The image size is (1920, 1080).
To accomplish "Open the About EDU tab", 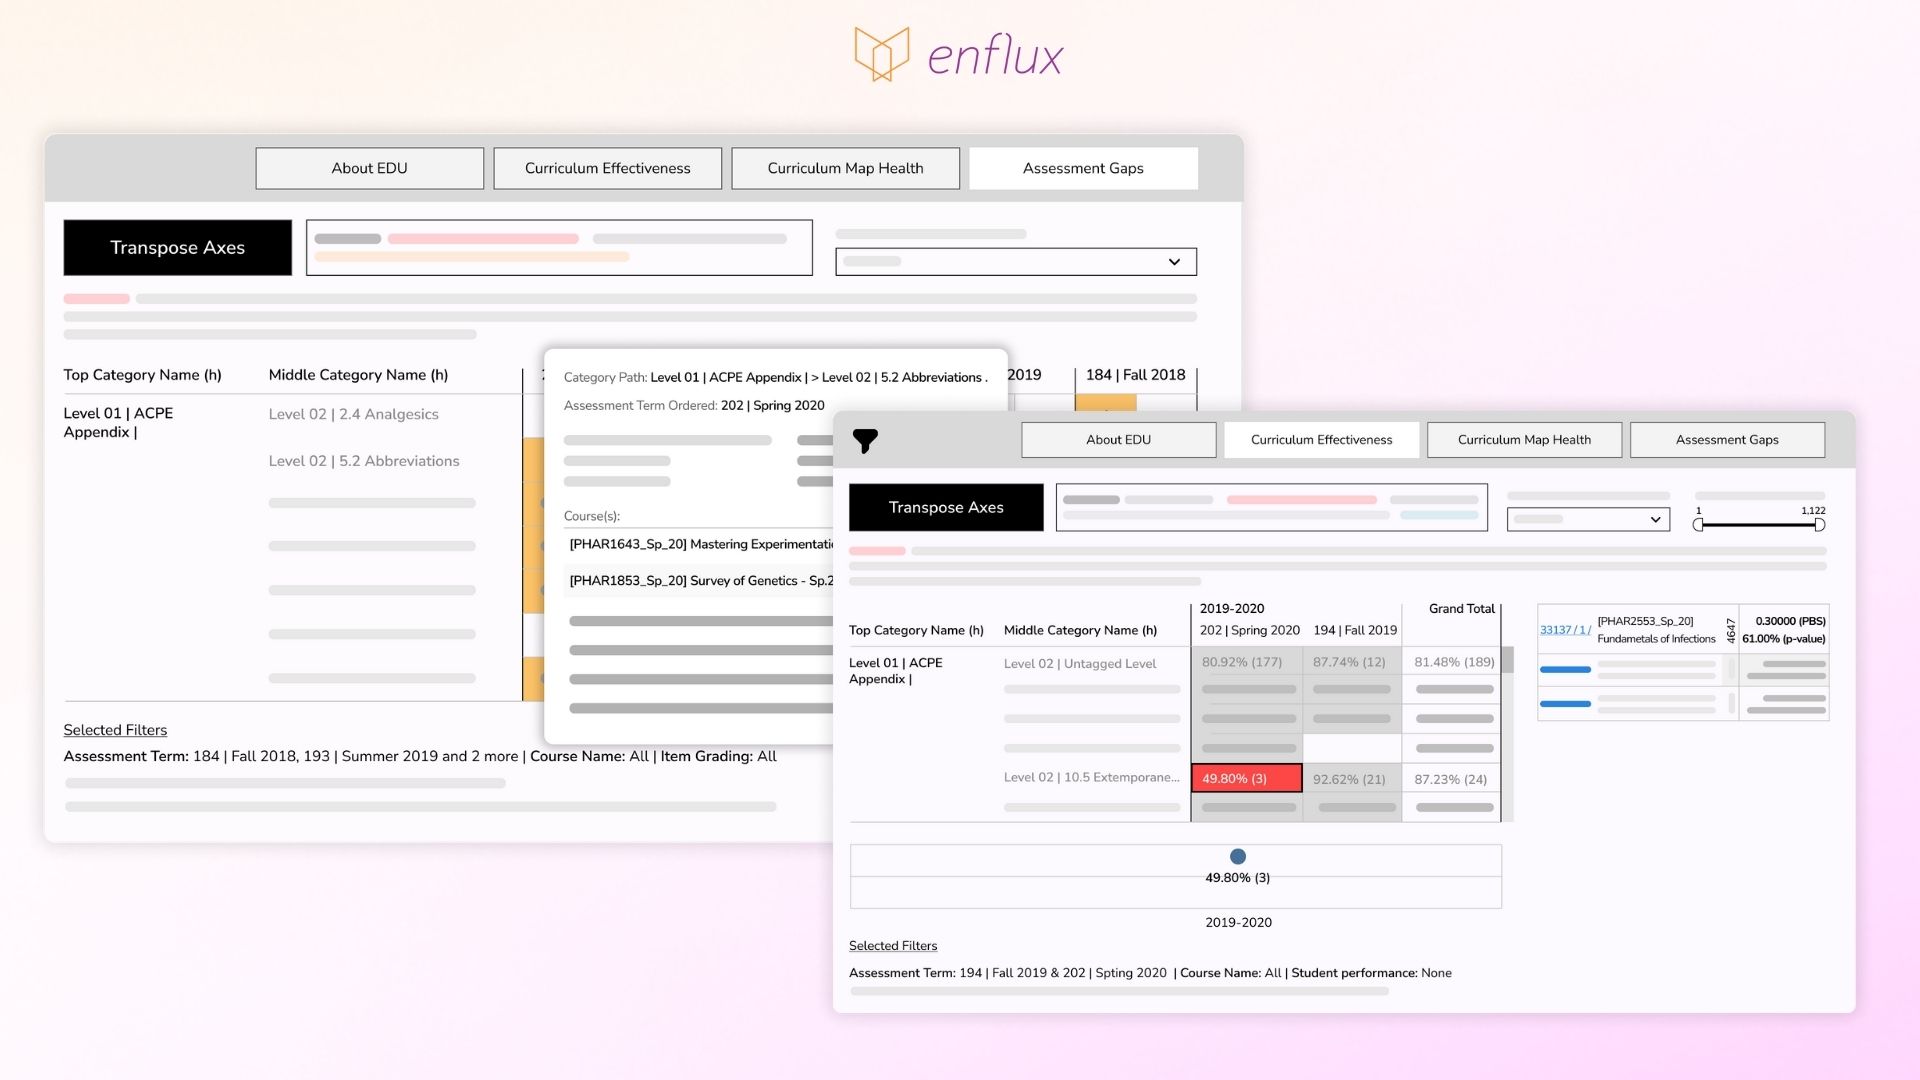I will pos(1118,439).
